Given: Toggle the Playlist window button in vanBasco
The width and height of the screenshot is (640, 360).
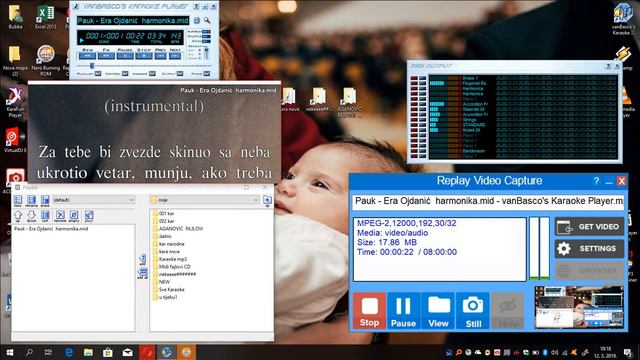Looking at the screenshot, I should click(x=98, y=73).
